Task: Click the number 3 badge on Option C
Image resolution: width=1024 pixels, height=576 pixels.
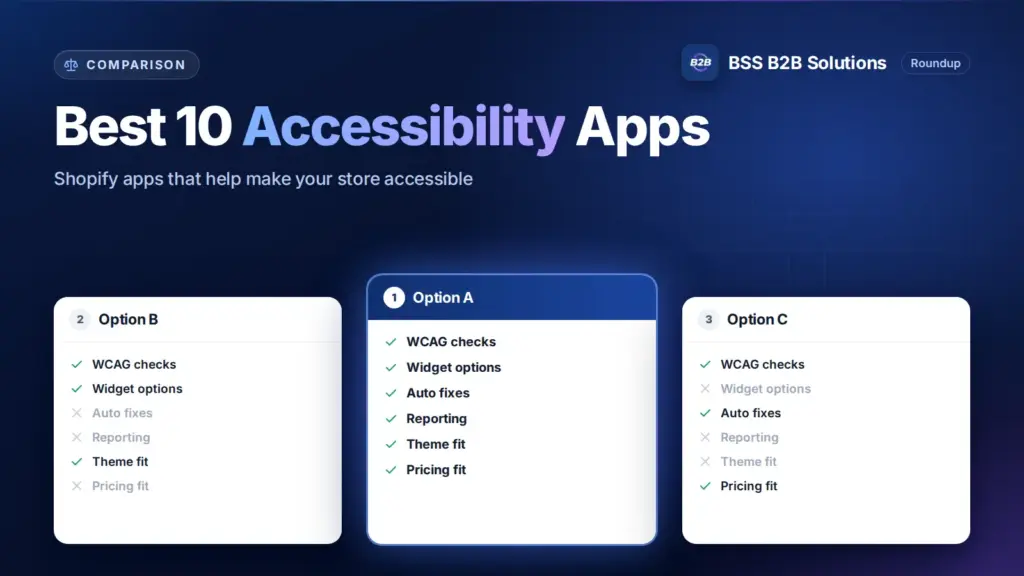Action: [709, 319]
